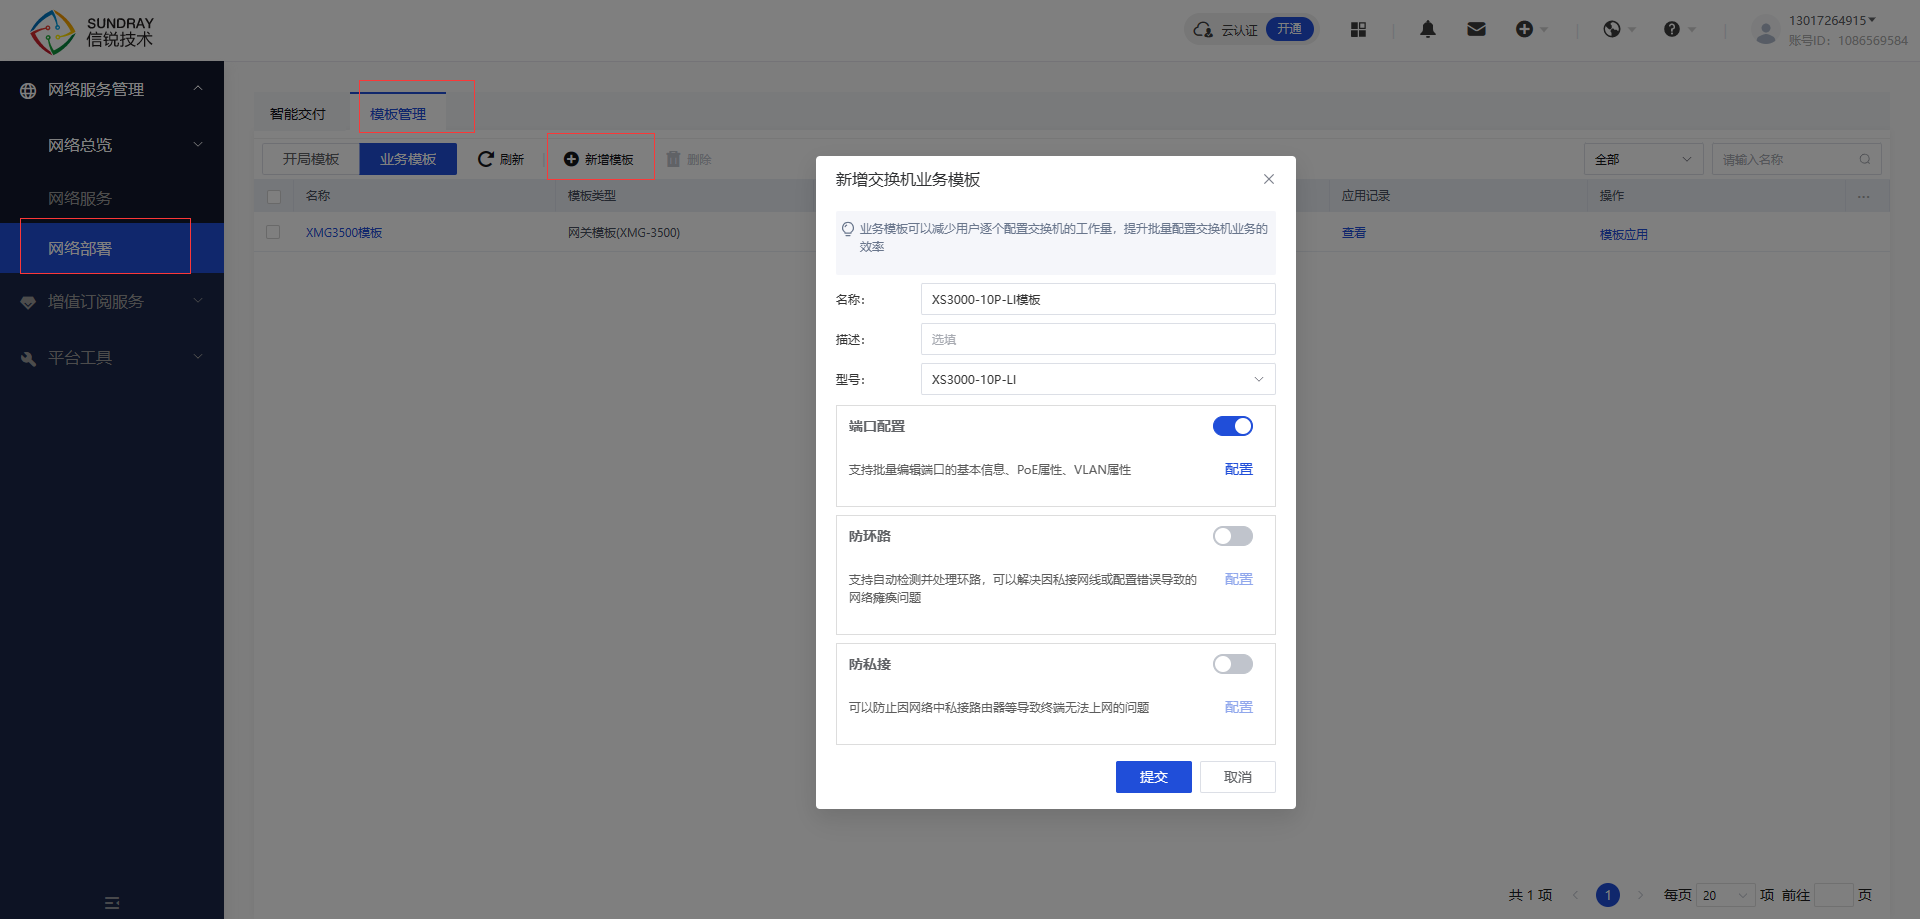Enable the 防环路 toggle switch
Screen dimensions: 1920x919
click(1232, 536)
